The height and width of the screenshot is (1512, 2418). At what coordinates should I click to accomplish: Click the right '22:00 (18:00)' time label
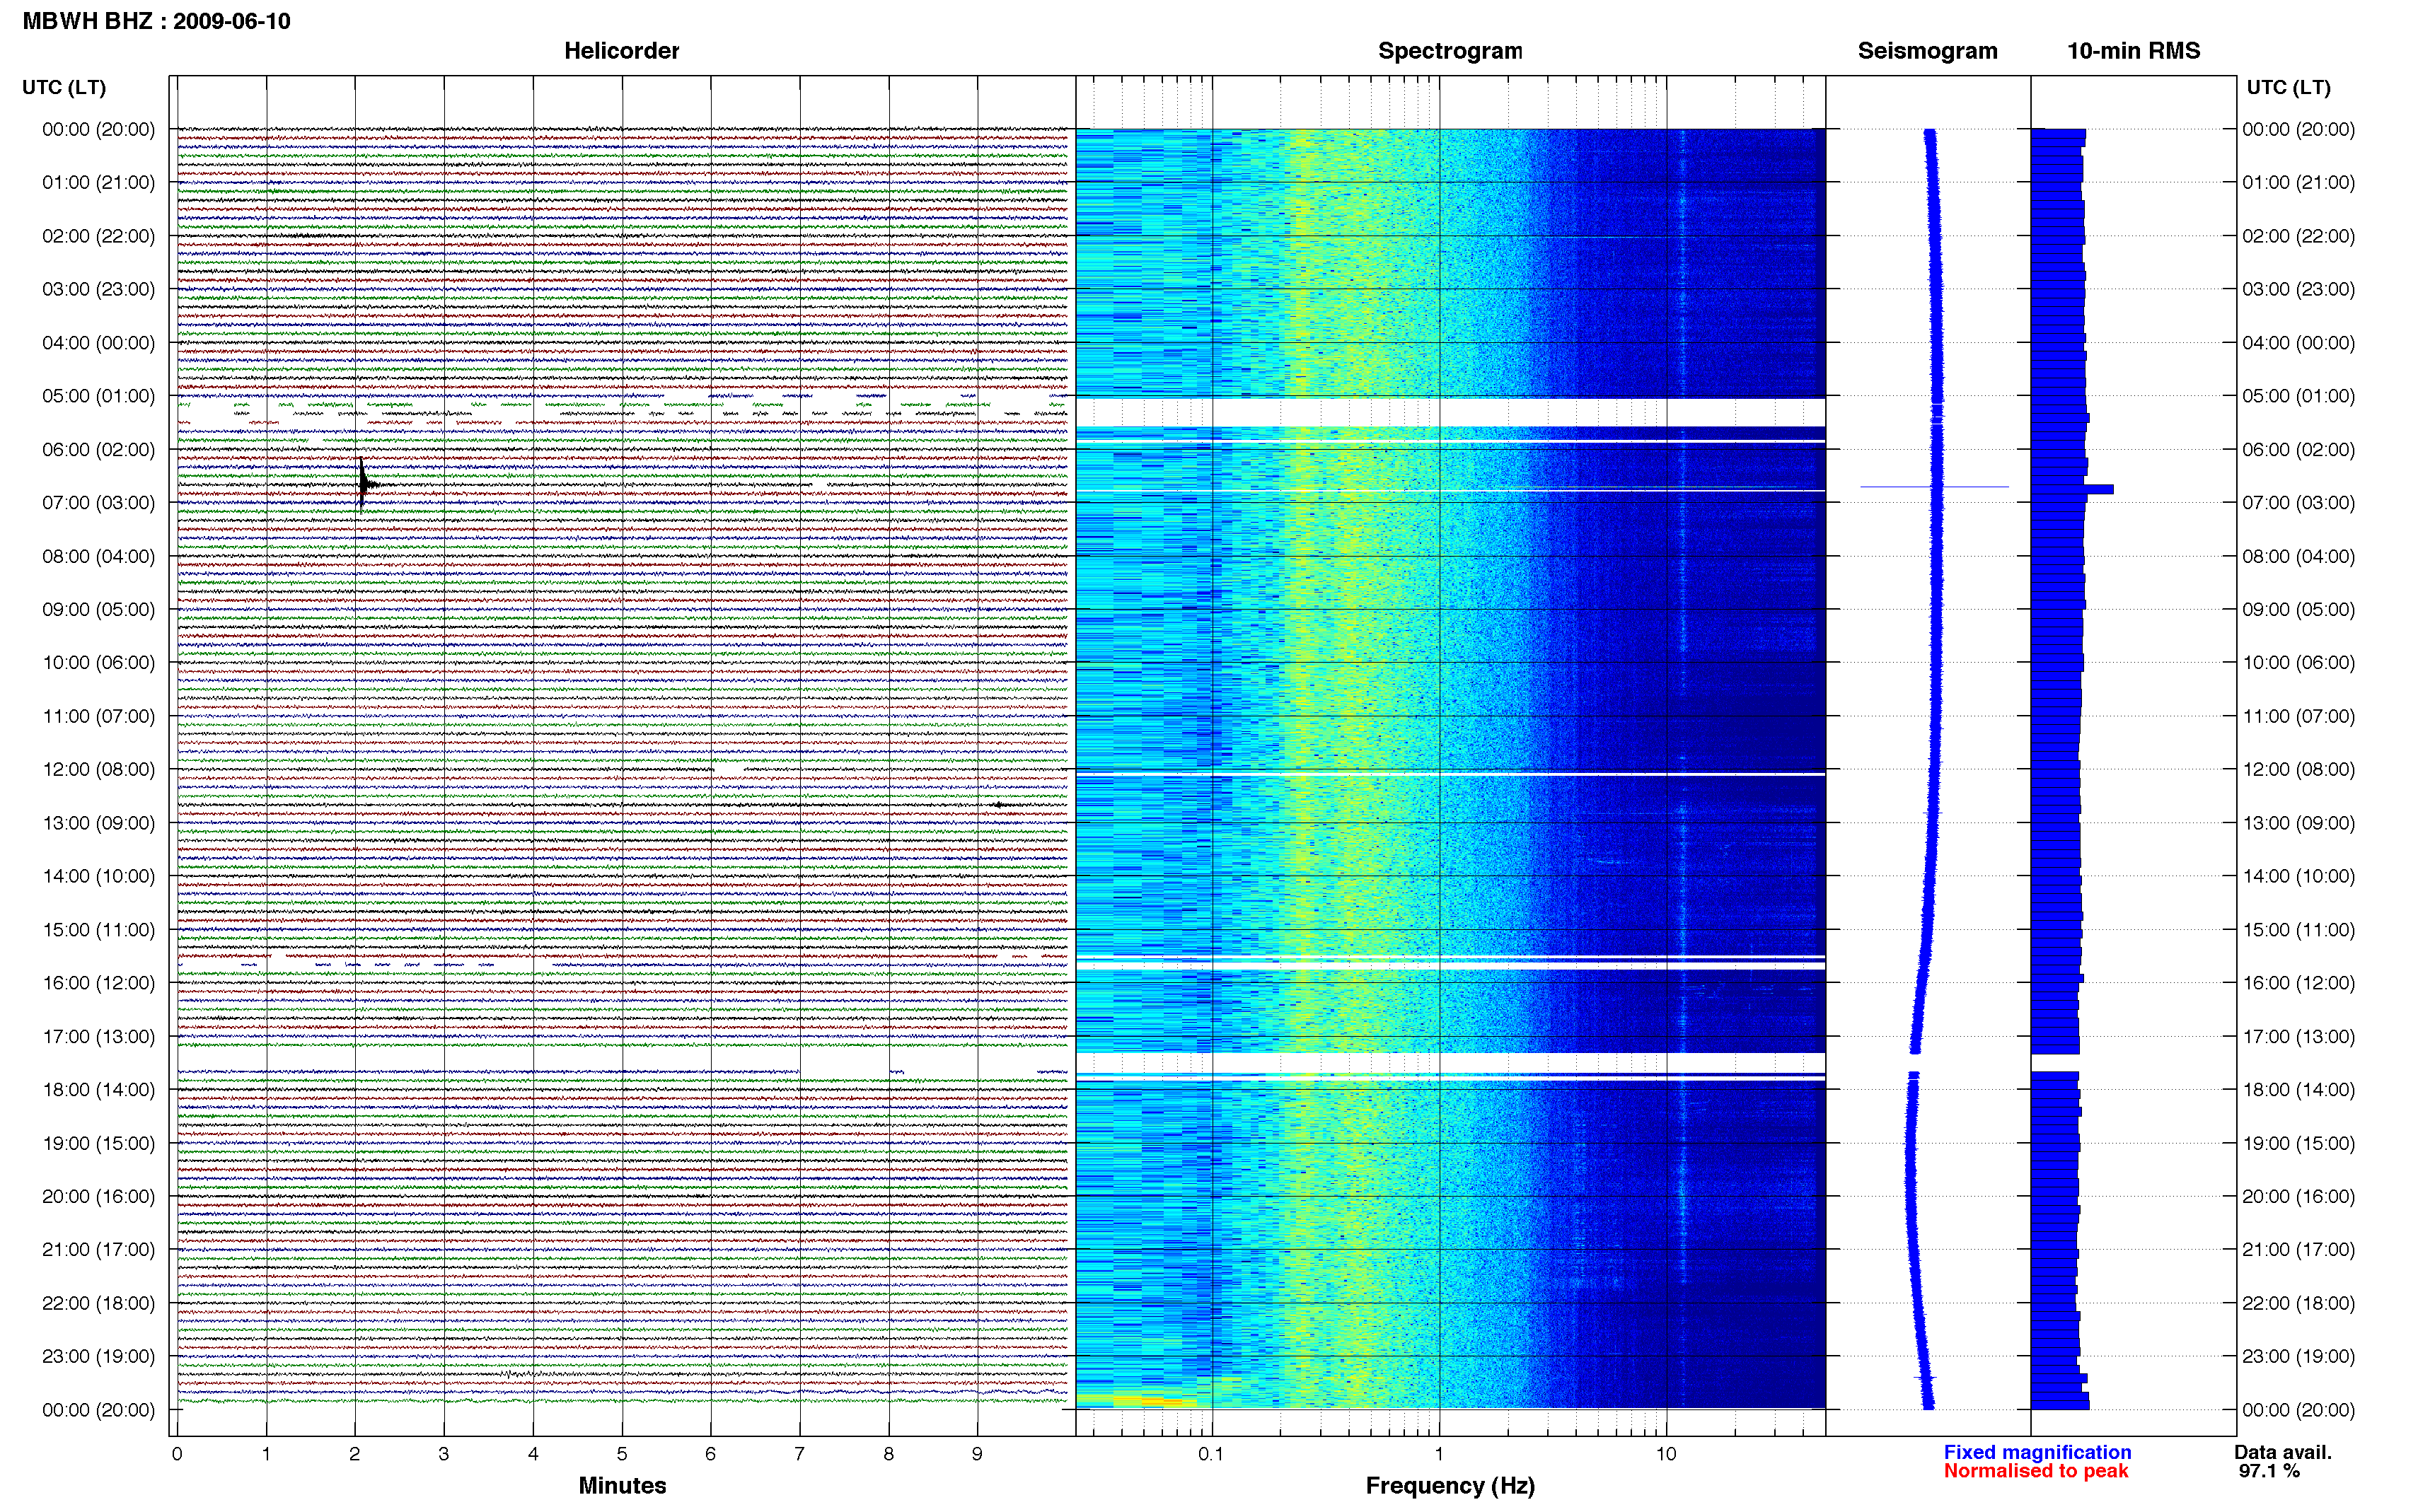[2298, 1303]
